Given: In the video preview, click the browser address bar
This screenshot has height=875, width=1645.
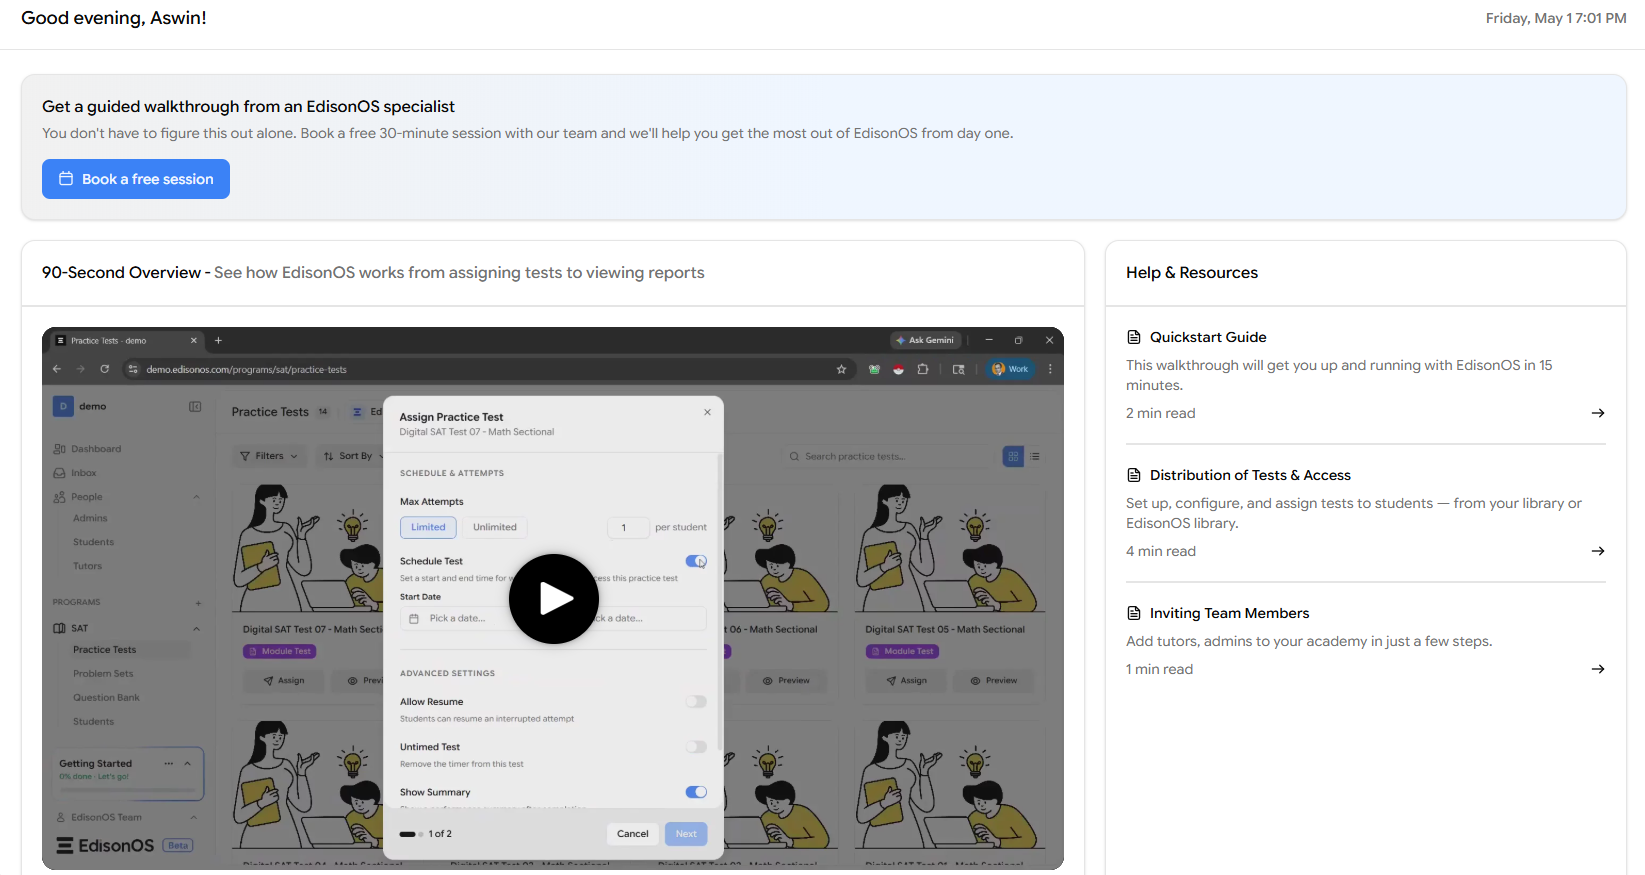Looking at the screenshot, I should click(x=487, y=369).
